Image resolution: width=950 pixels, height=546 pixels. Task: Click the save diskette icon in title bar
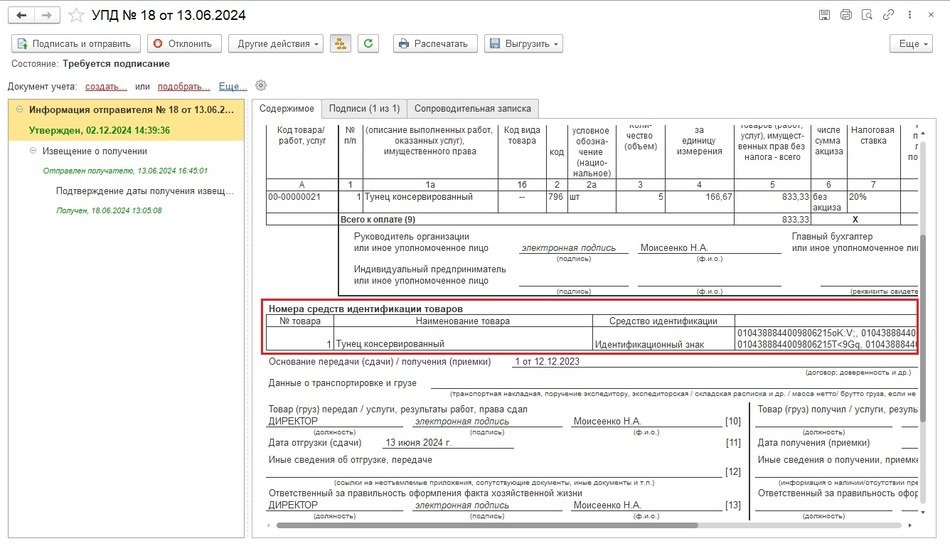point(824,15)
